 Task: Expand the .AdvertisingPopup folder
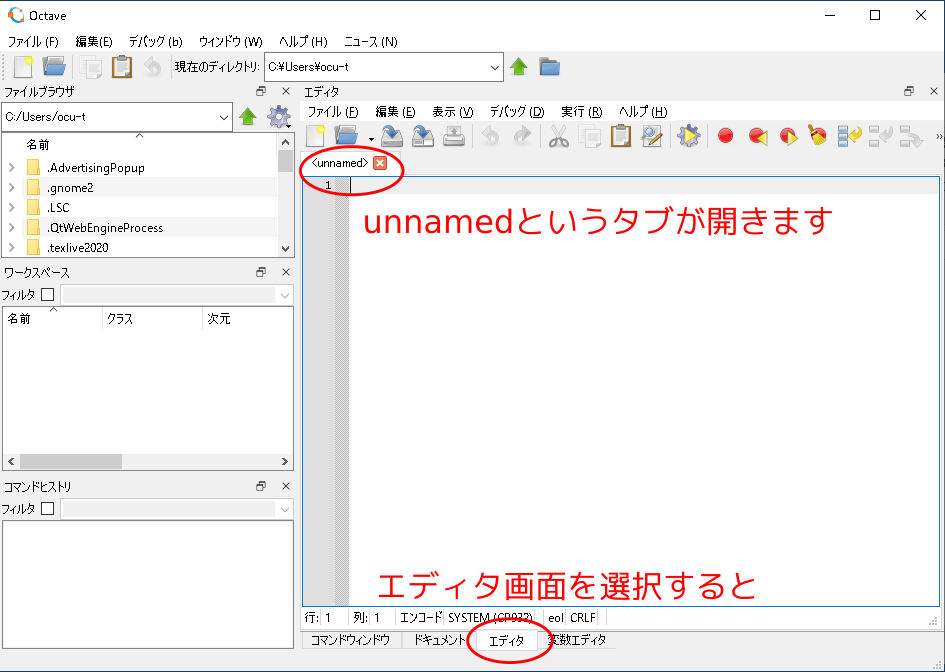(11, 168)
